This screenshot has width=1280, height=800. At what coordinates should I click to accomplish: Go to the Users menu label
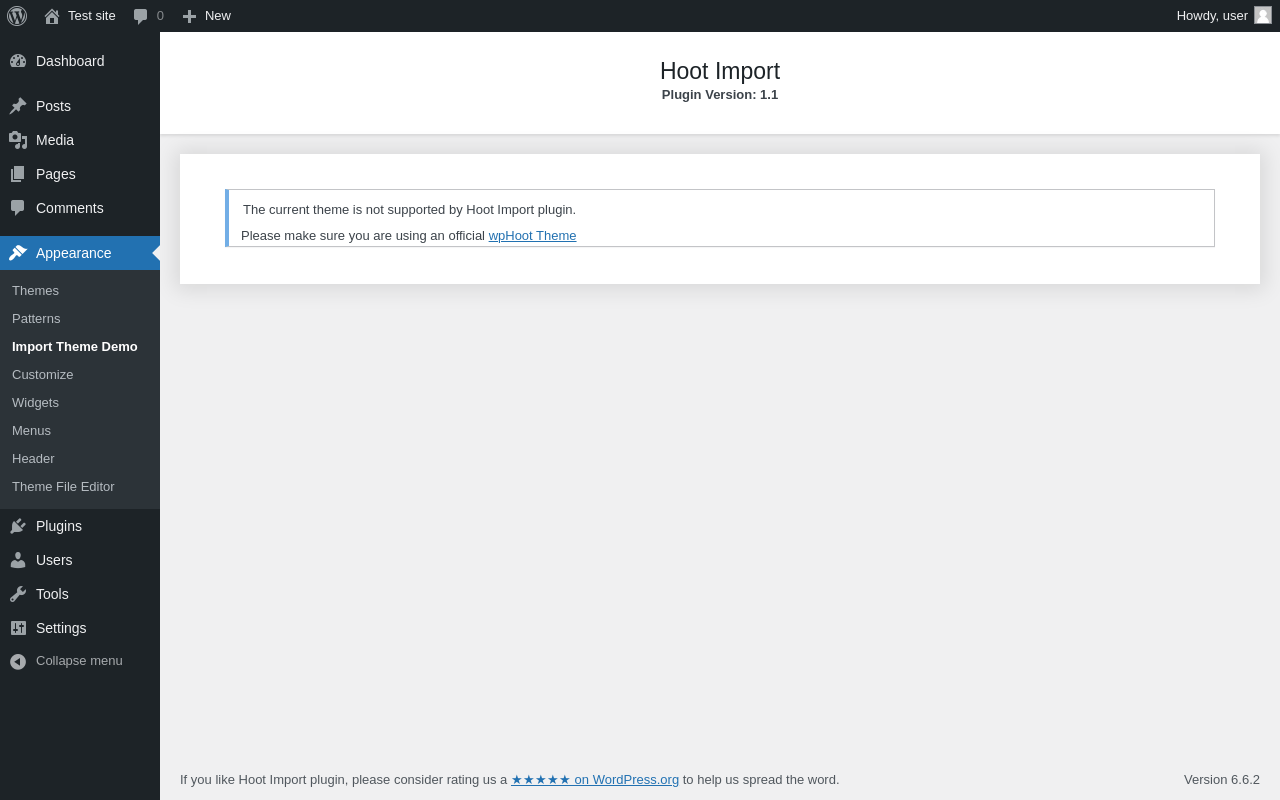[x=54, y=560]
